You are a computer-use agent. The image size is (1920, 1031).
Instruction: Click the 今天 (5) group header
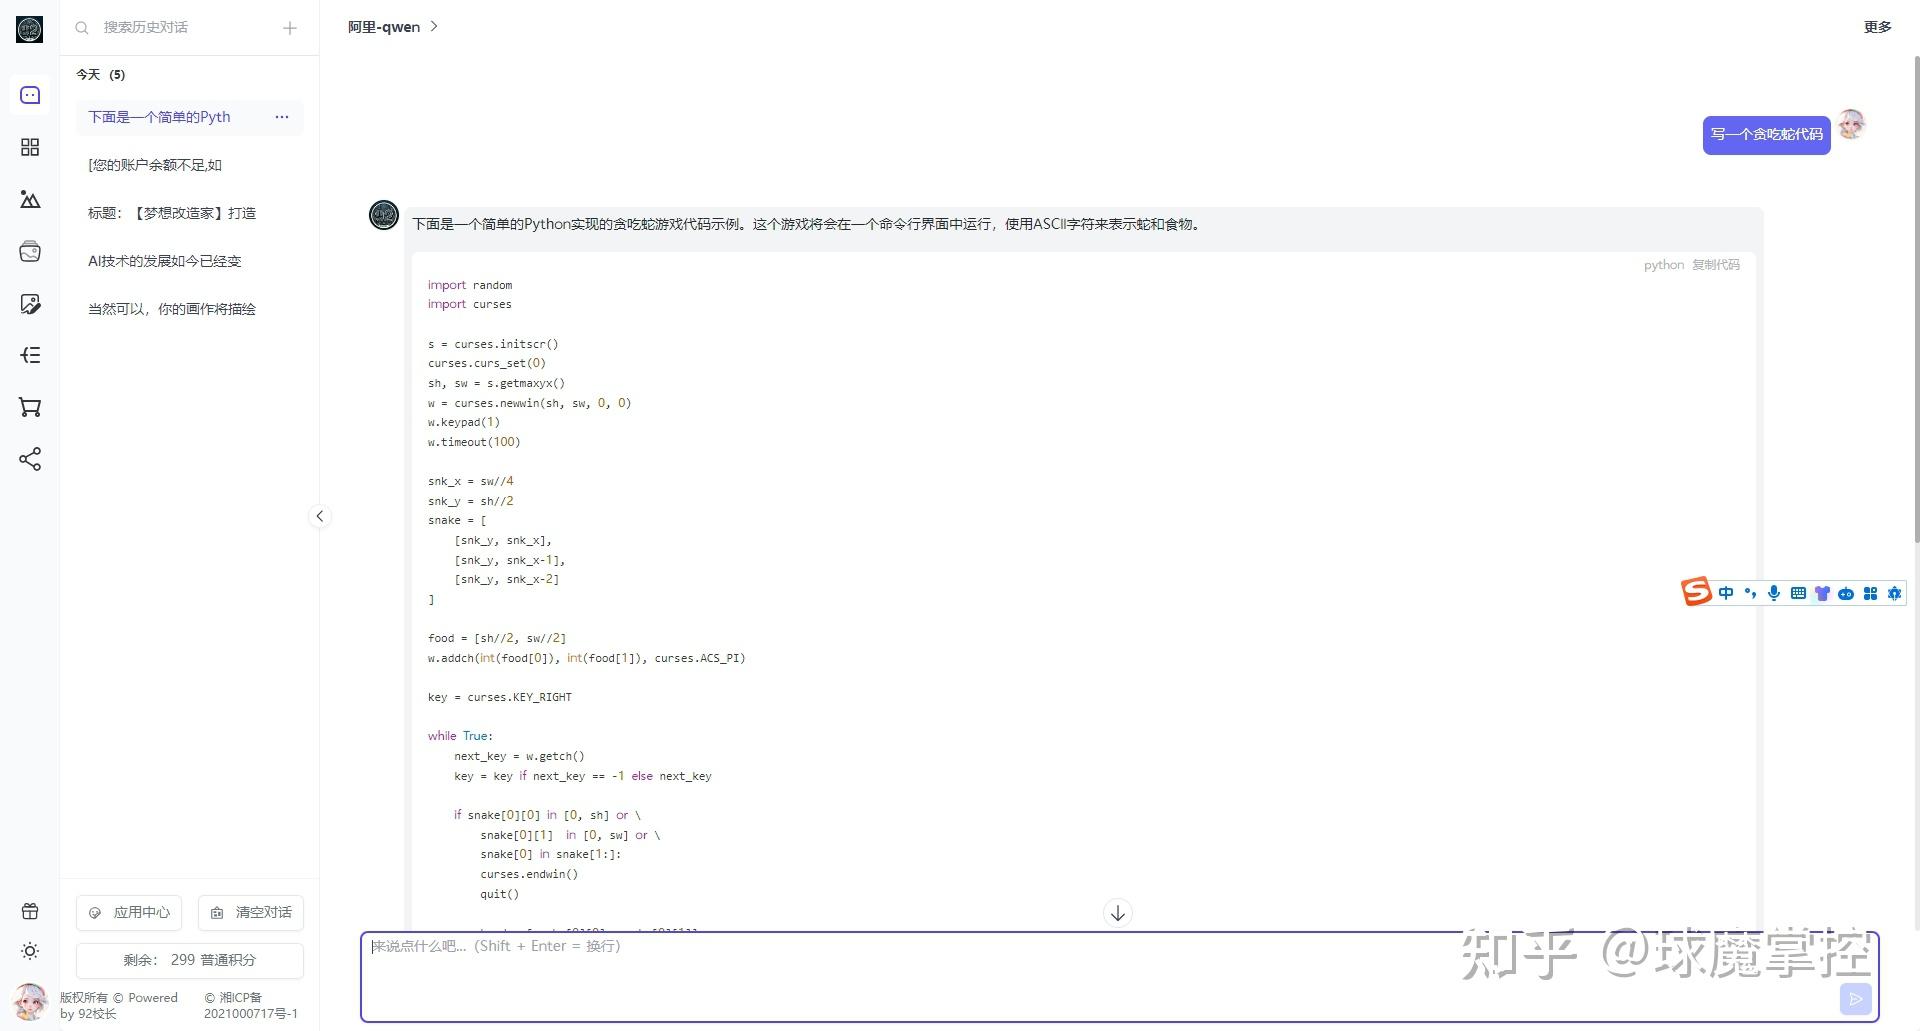point(101,75)
